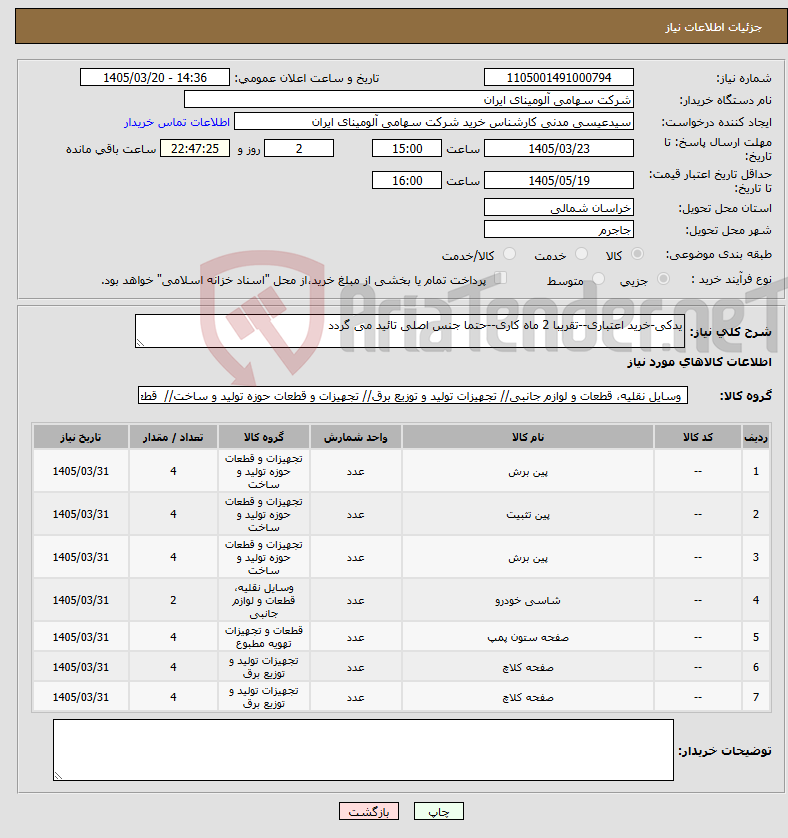
Task: Click the گروه کالا field
Action: (413, 396)
